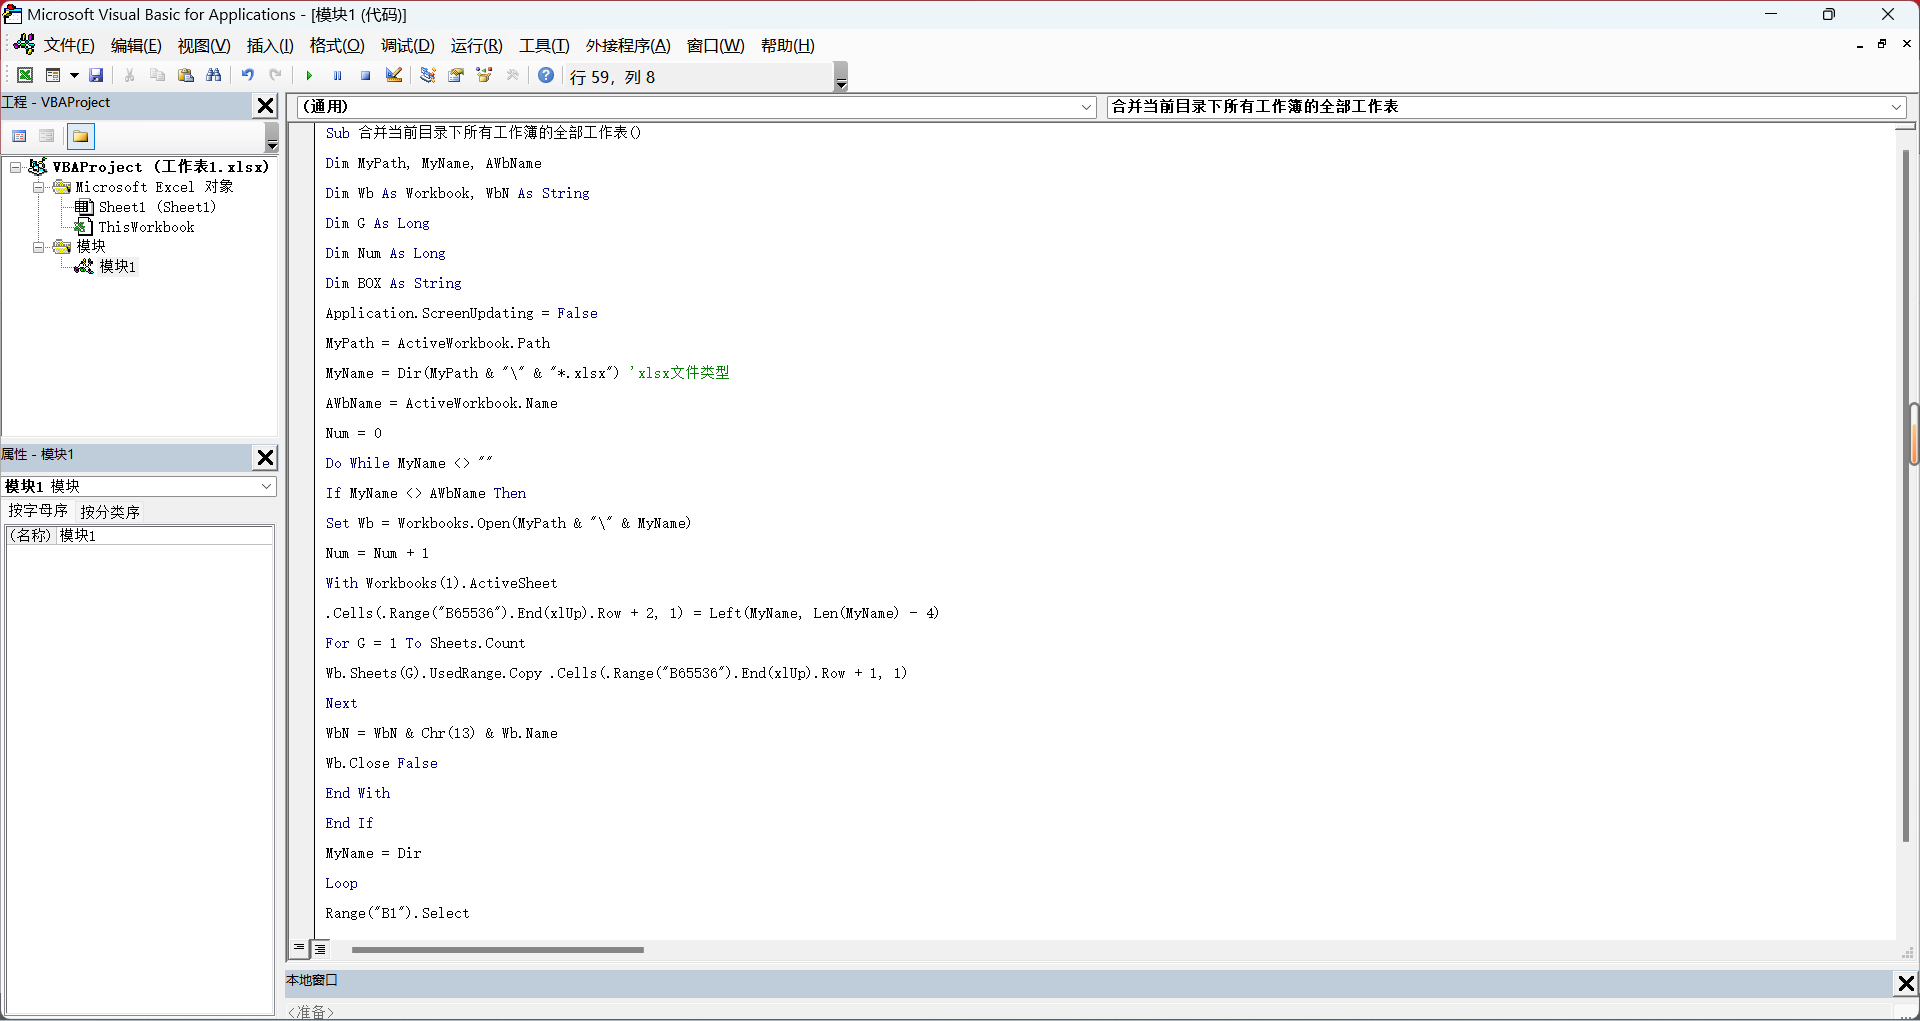Click the Reset stop icon
The image size is (1920, 1021).
tap(365, 76)
